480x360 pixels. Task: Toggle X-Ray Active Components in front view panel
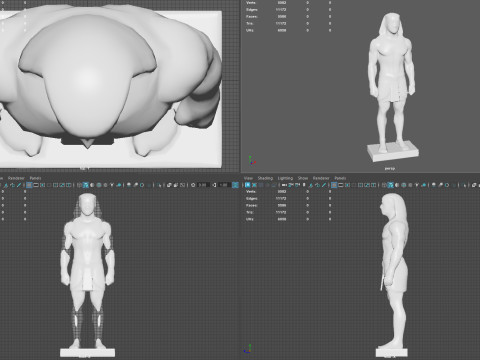point(176,185)
